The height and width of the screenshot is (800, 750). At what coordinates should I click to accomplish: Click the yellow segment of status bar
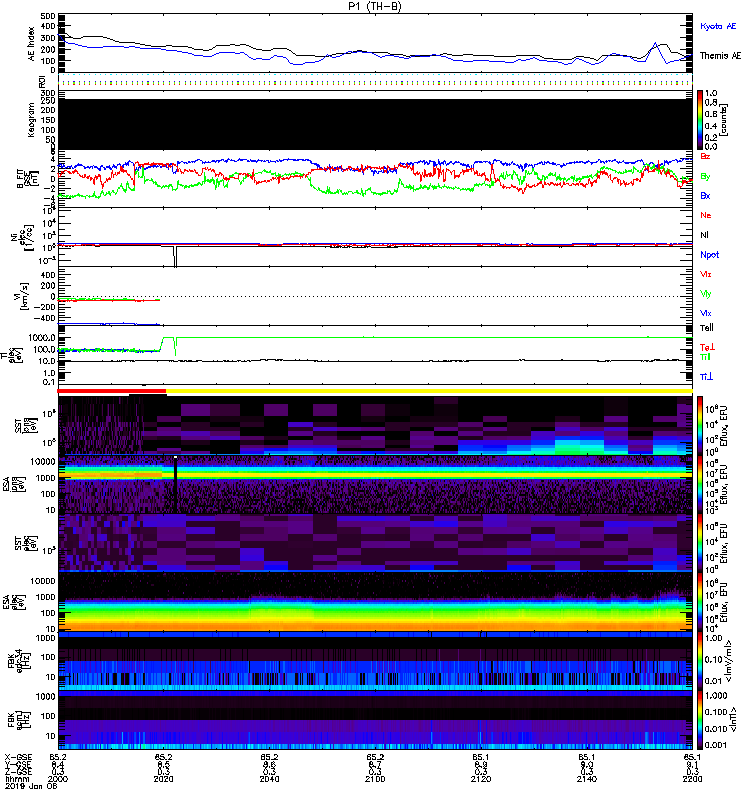[x=430, y=391]
